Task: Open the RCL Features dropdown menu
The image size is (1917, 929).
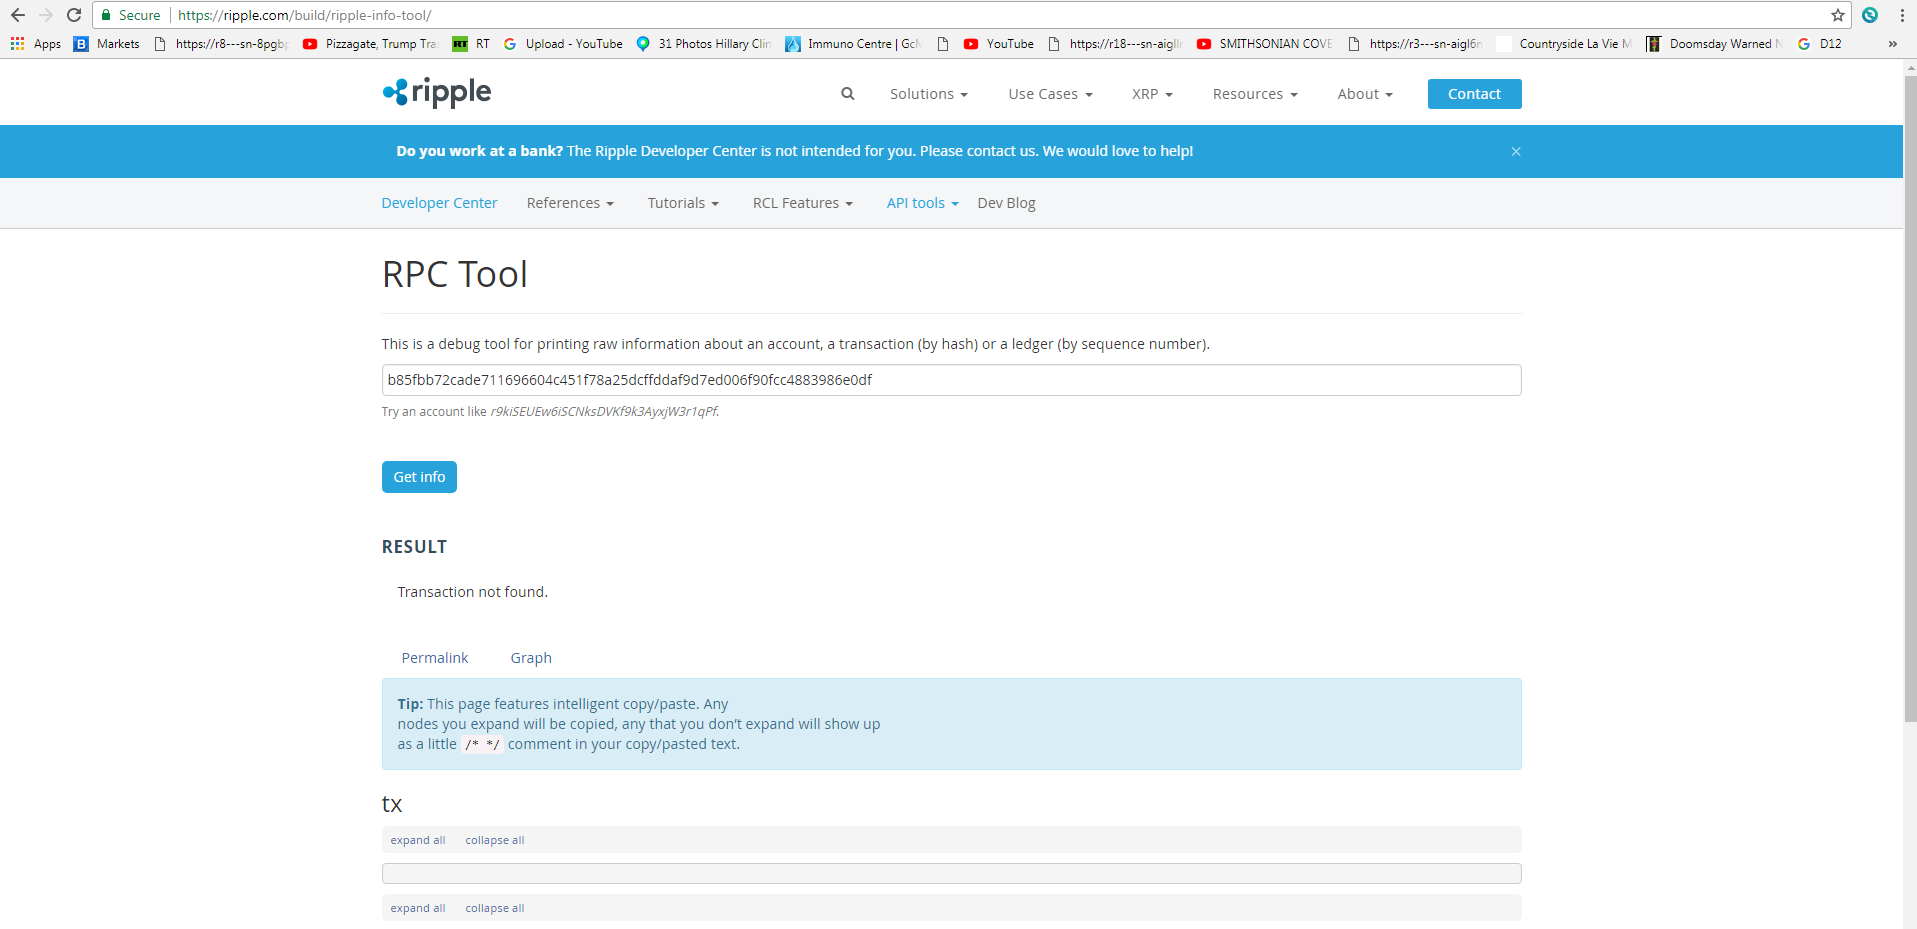Action: coord(802,203)
